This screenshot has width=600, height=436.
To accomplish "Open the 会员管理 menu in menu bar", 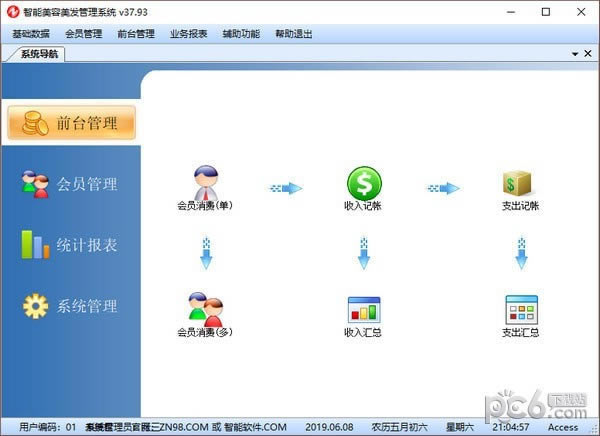I will coord(83,34).
